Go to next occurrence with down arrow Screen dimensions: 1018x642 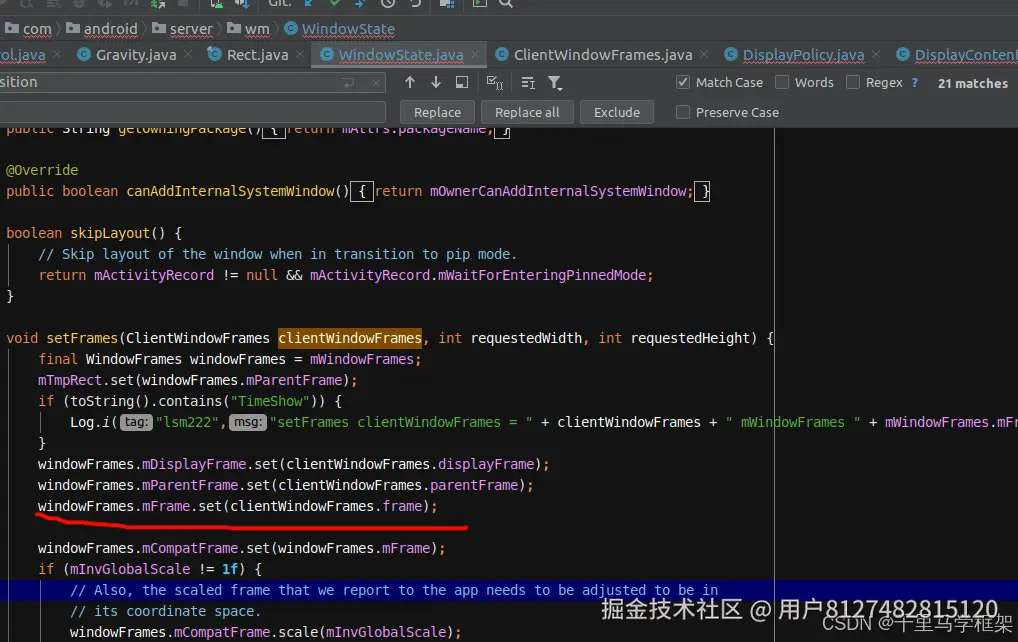(436, 82)
